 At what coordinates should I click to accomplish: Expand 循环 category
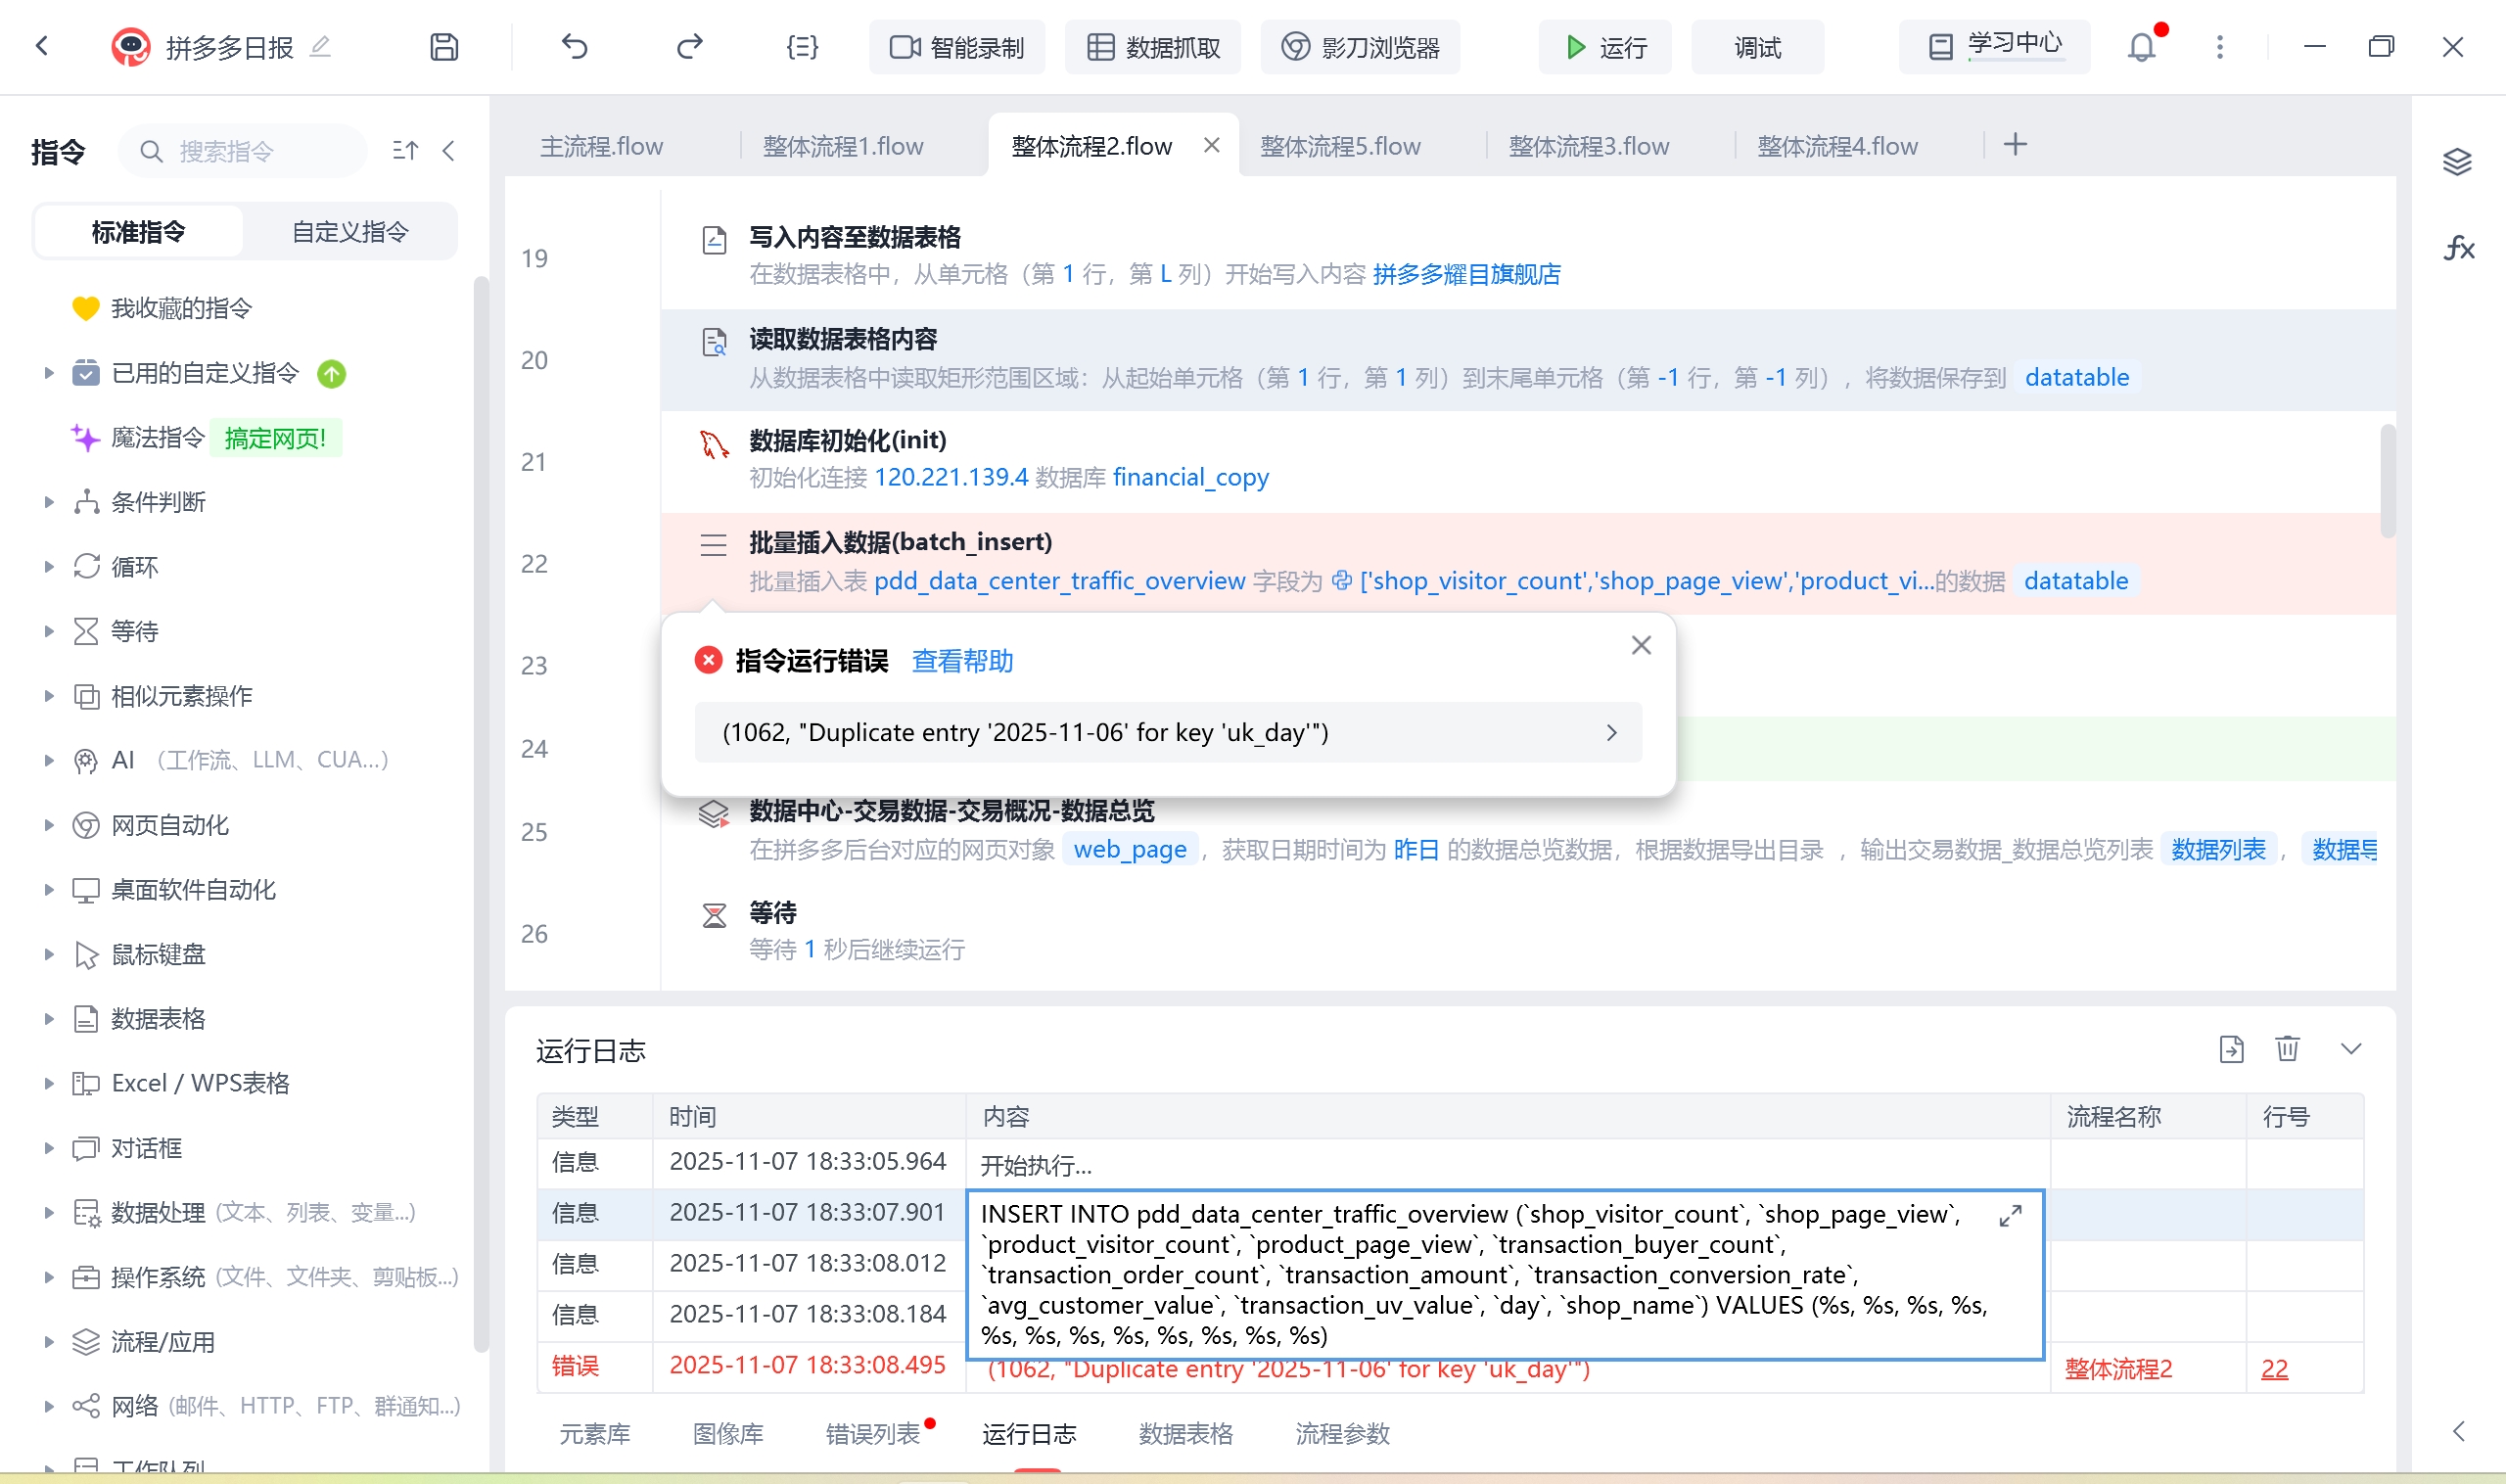tap(48, 567)
